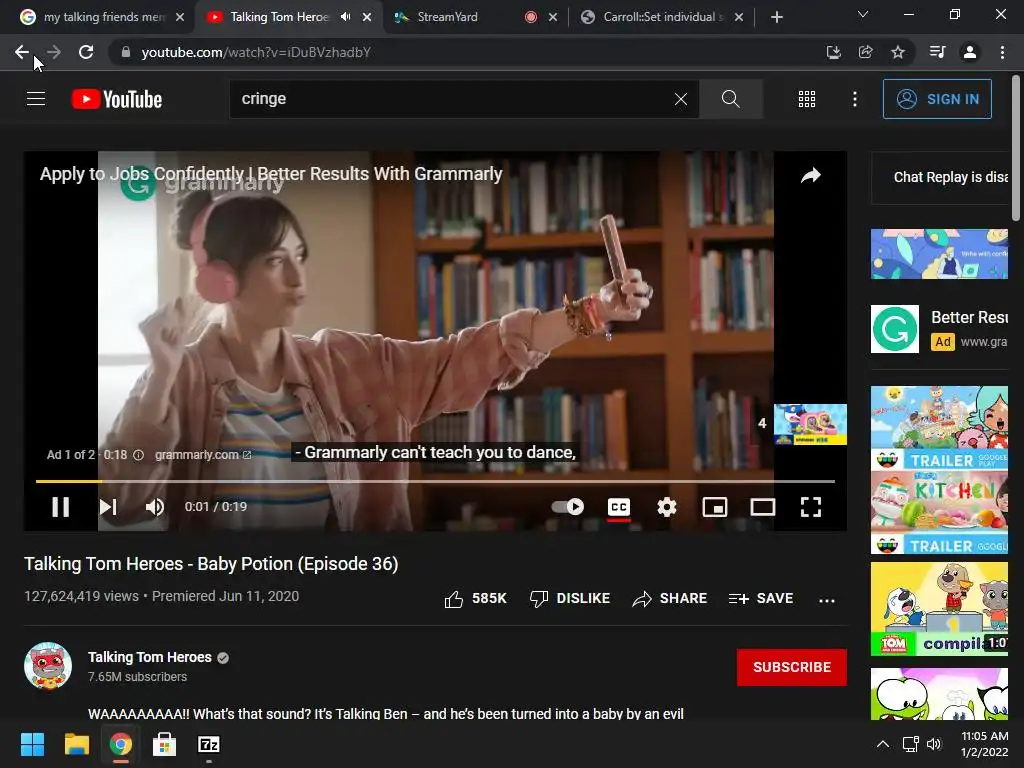Click the address bar URL
1024x768 pixels.
coord(256,52)
